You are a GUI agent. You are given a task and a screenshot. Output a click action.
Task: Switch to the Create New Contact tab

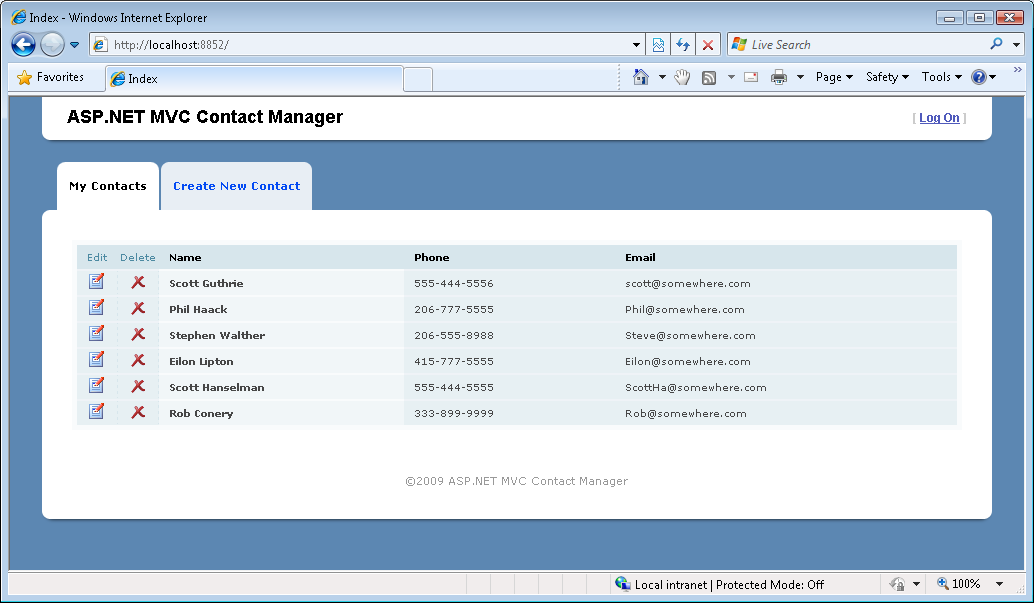click(x=236, y=186)
